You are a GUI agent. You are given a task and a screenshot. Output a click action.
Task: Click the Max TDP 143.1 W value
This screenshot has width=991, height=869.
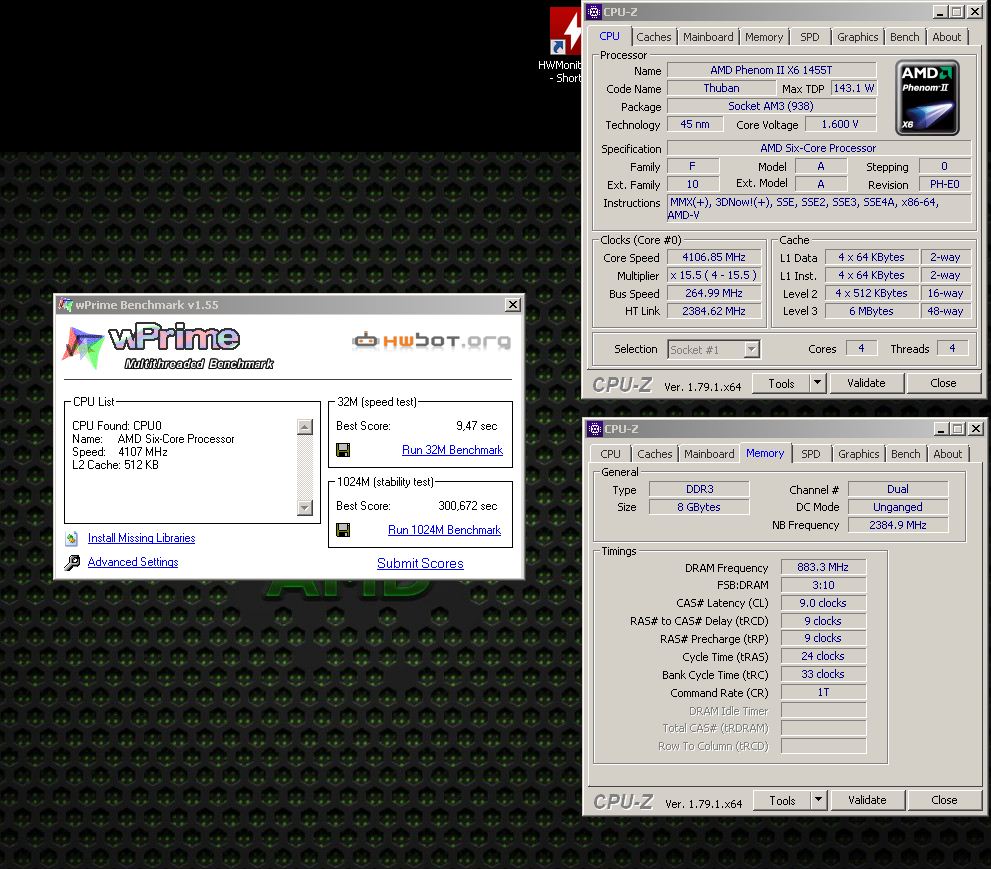pos(853,88)
